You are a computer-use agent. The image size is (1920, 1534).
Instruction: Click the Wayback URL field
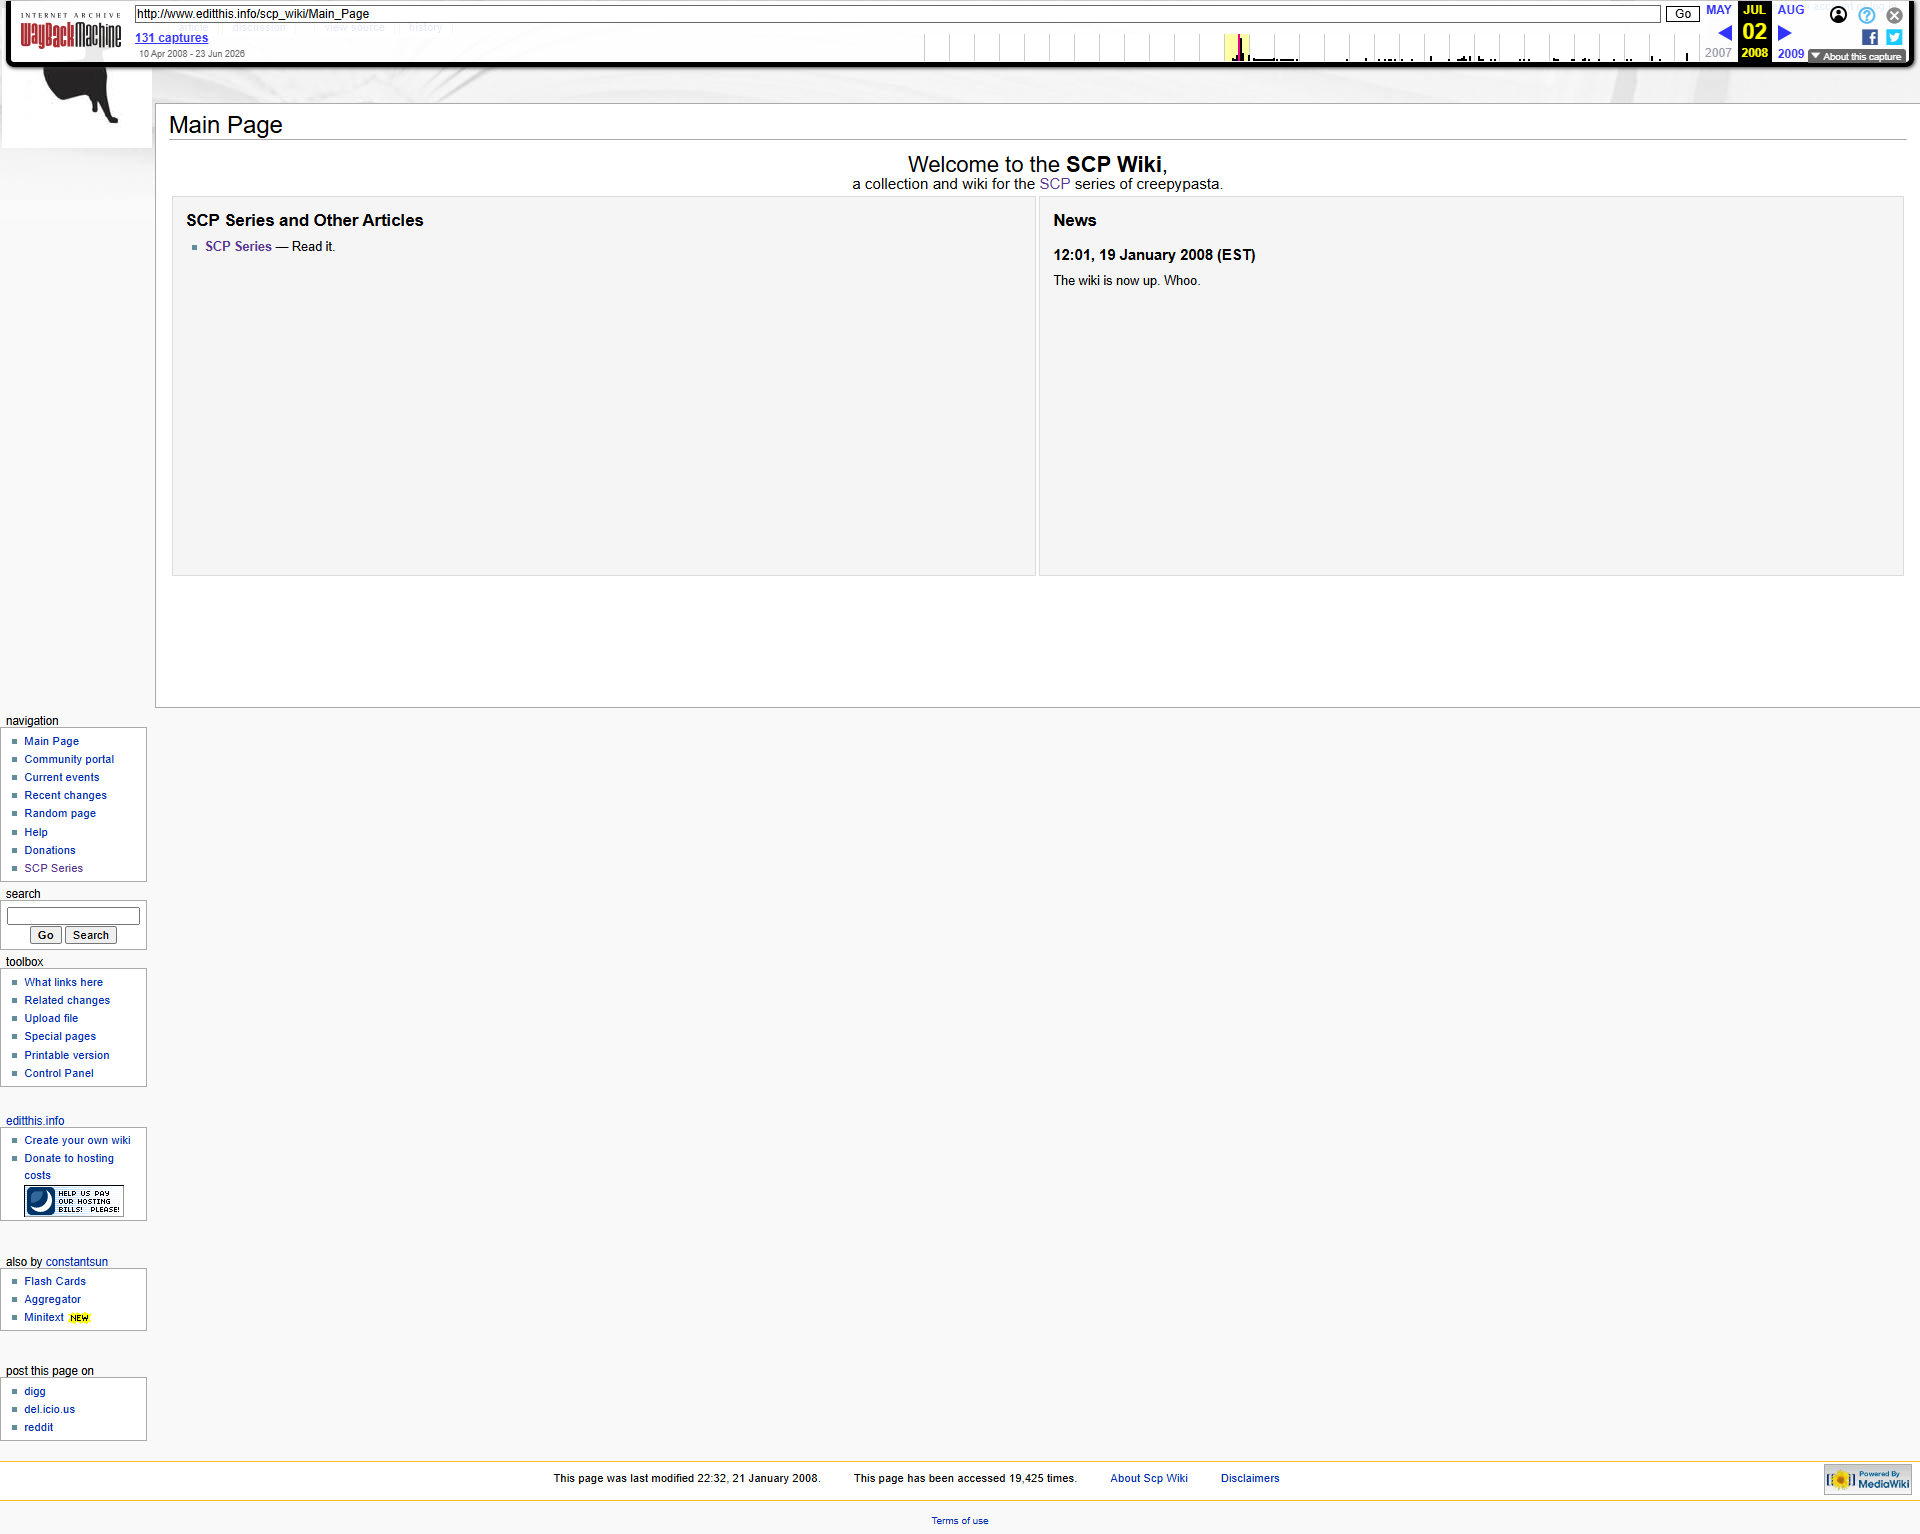(x=897, y=14)
